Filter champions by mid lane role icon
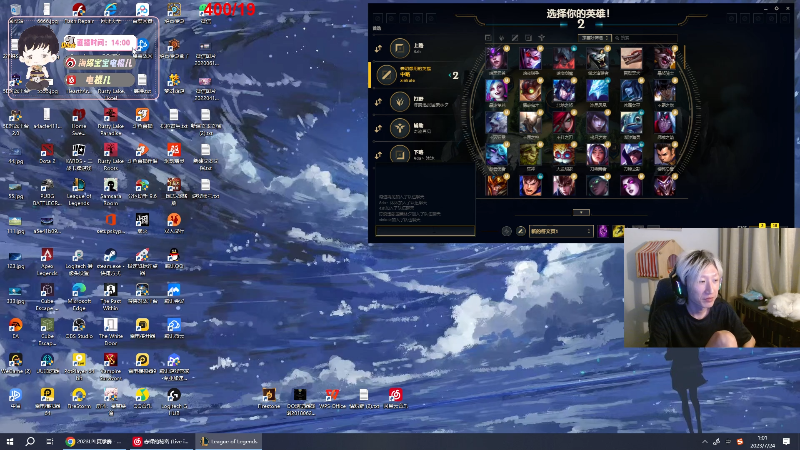 coord(515,38)
